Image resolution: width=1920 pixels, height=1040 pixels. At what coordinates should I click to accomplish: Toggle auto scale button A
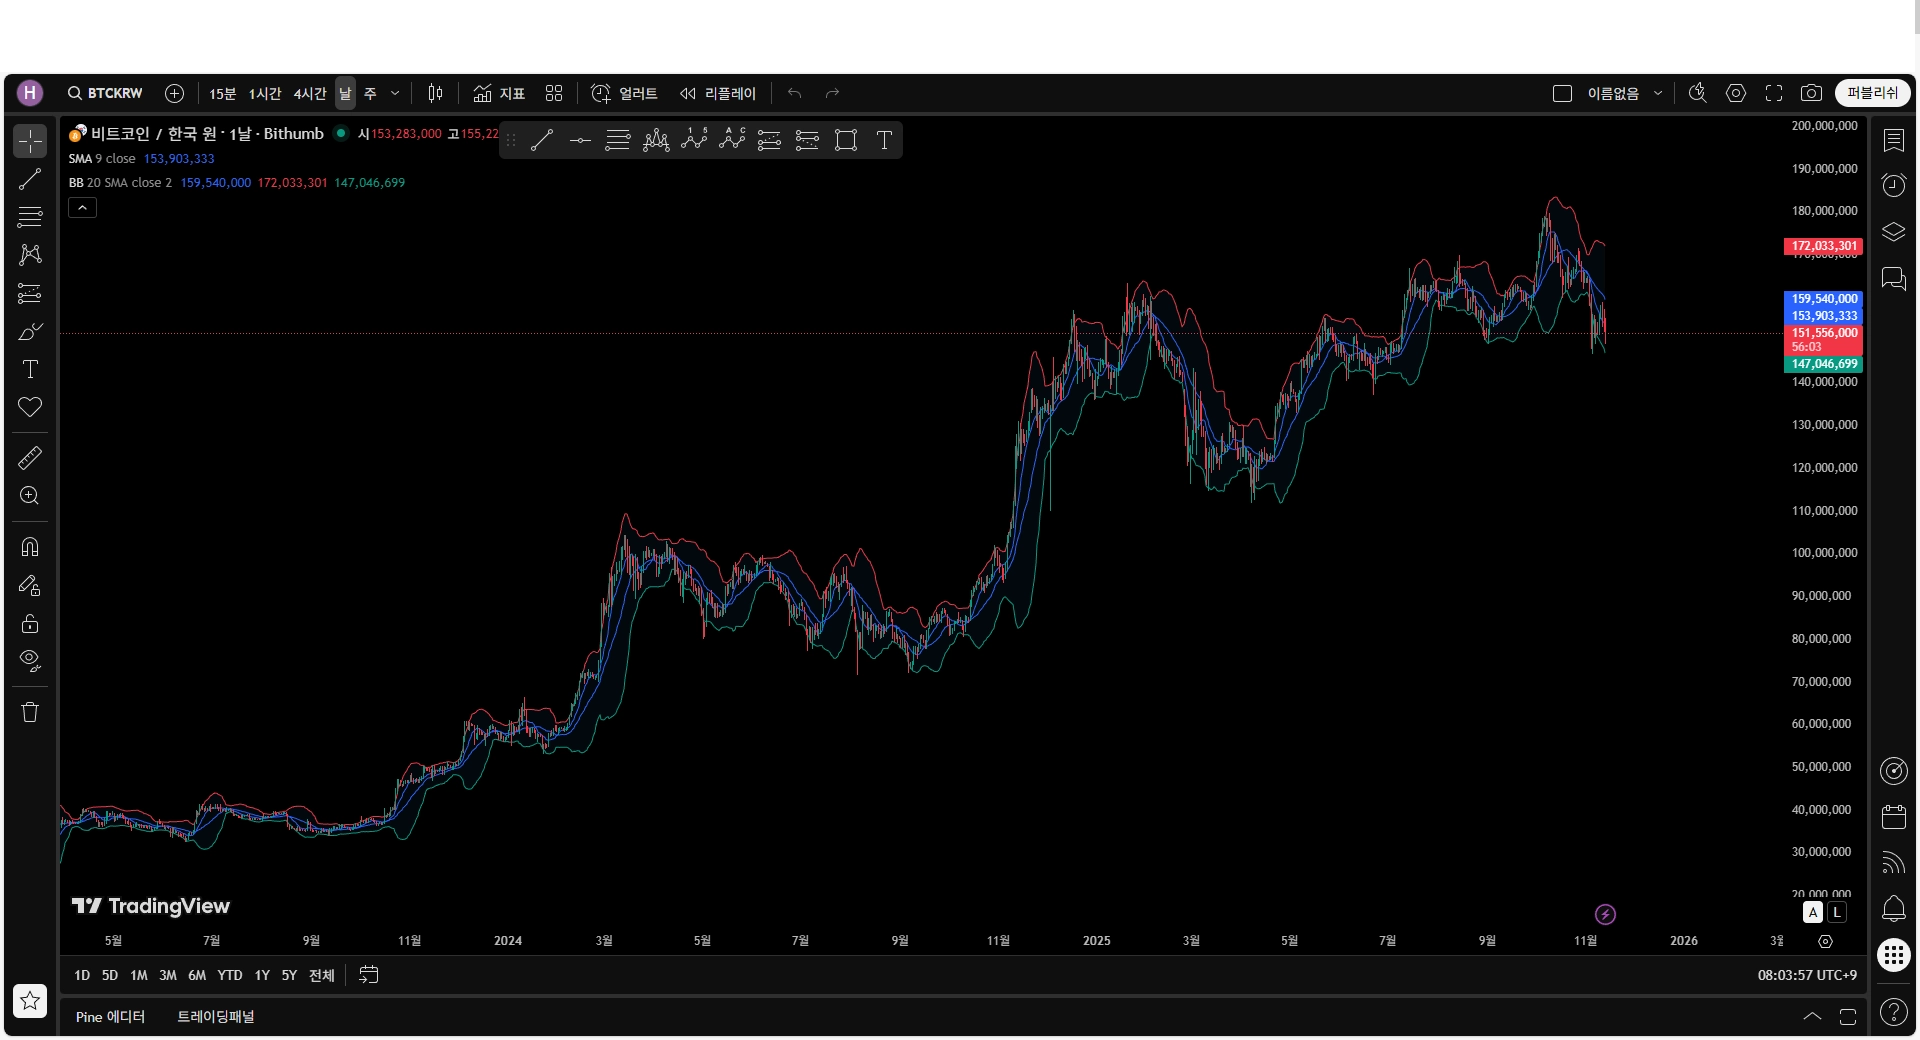(x=1812, y=912)
